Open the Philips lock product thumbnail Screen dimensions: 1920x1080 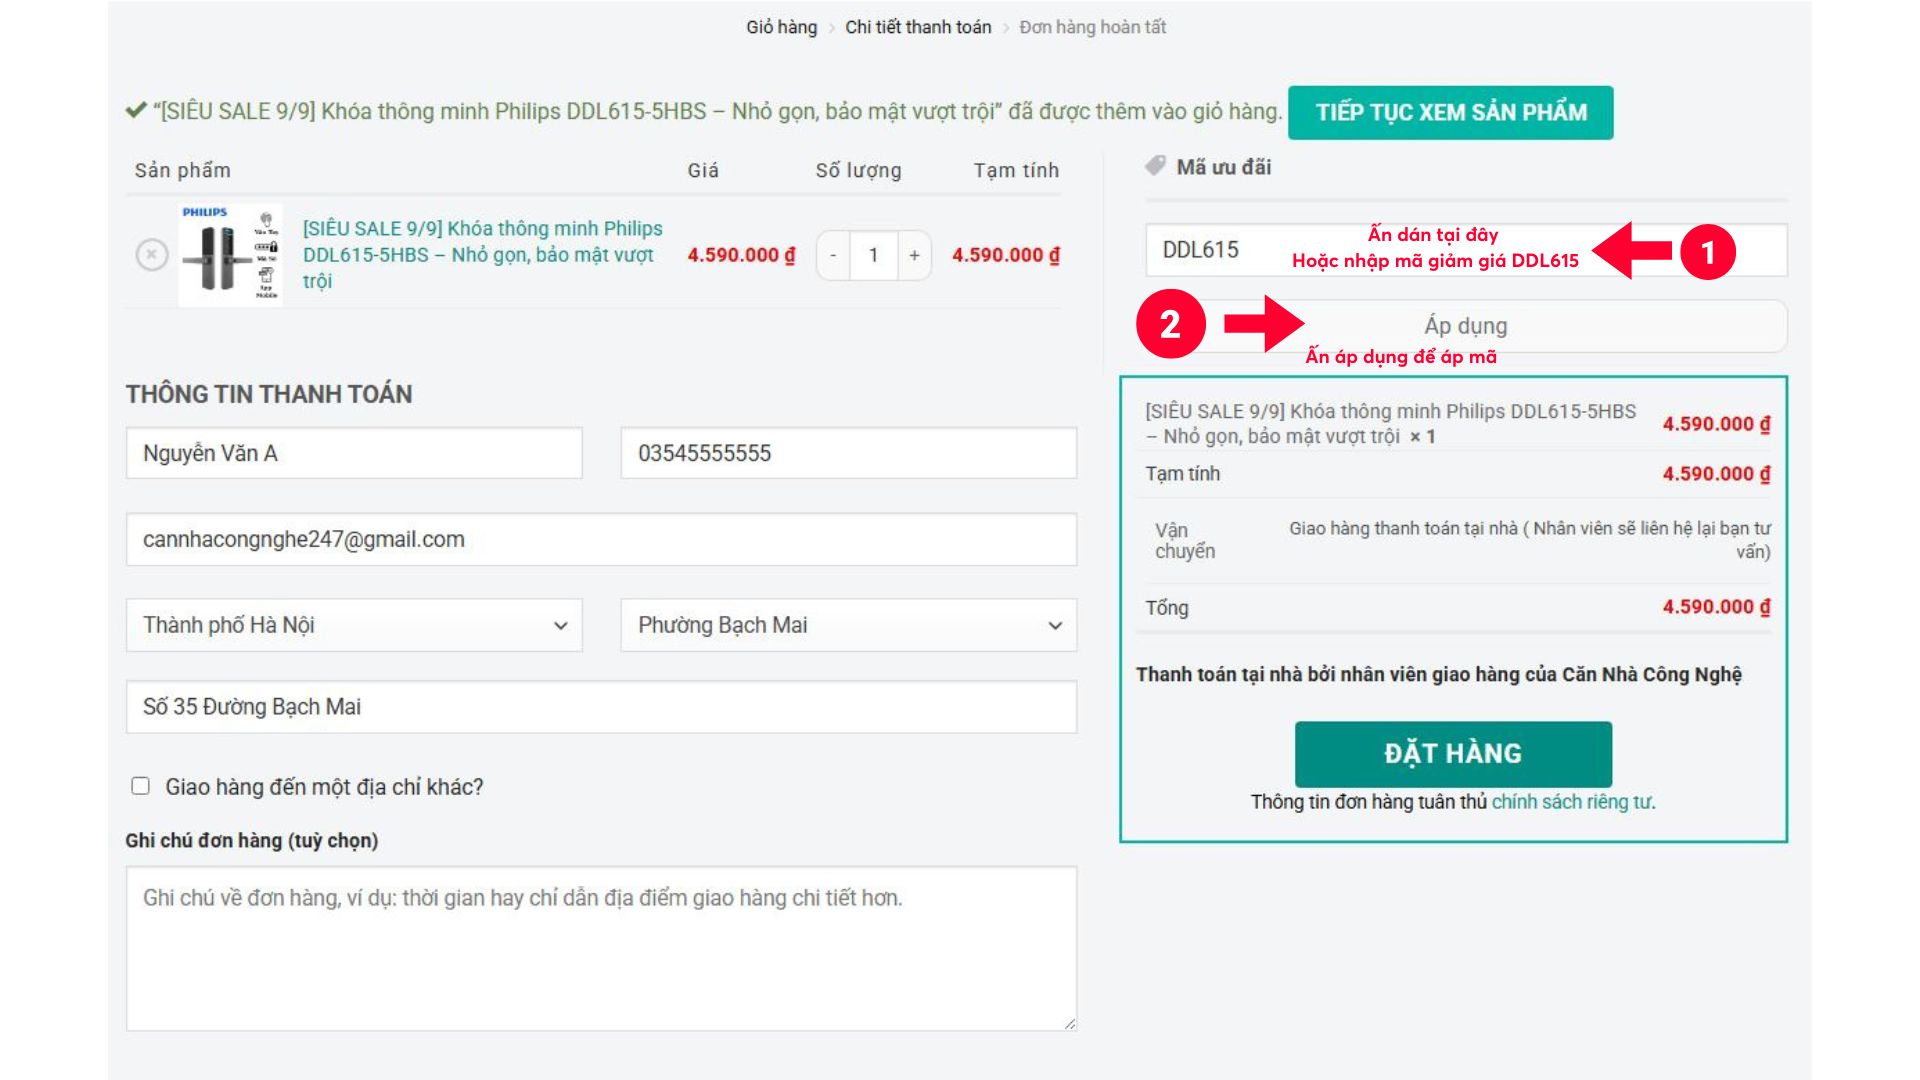[230, 255]
